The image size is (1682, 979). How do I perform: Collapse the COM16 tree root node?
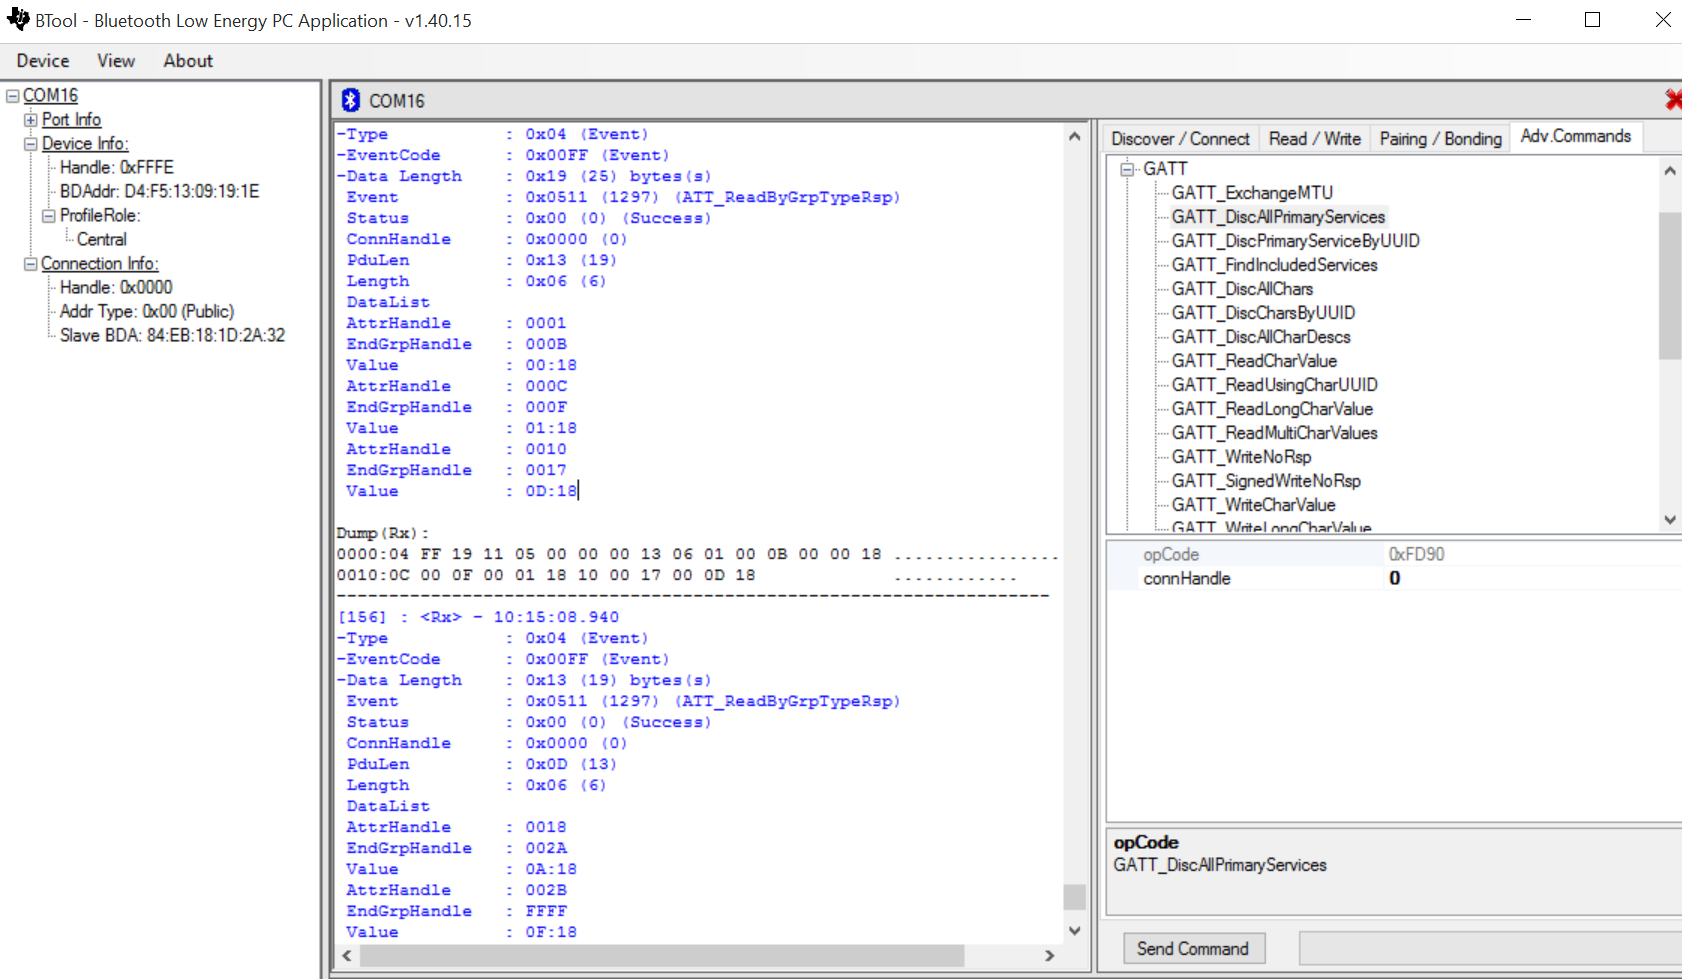point(13,96)
